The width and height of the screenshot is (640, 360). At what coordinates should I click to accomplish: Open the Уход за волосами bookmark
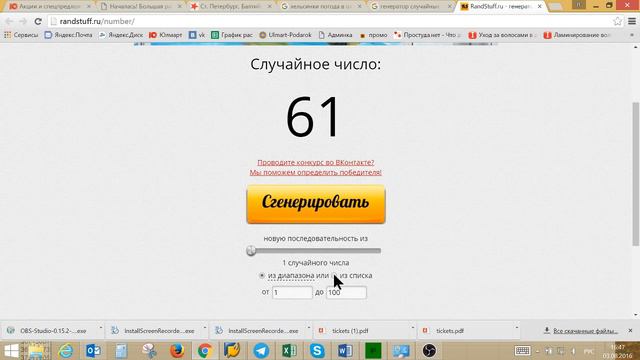[x=503, y=35]
